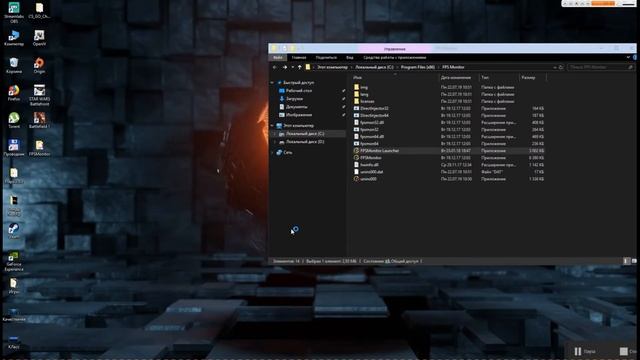The width and height of the screenshot is (640, 360).
Task: Open Explorer help question mark icon
Action: [x=634, y=58]
